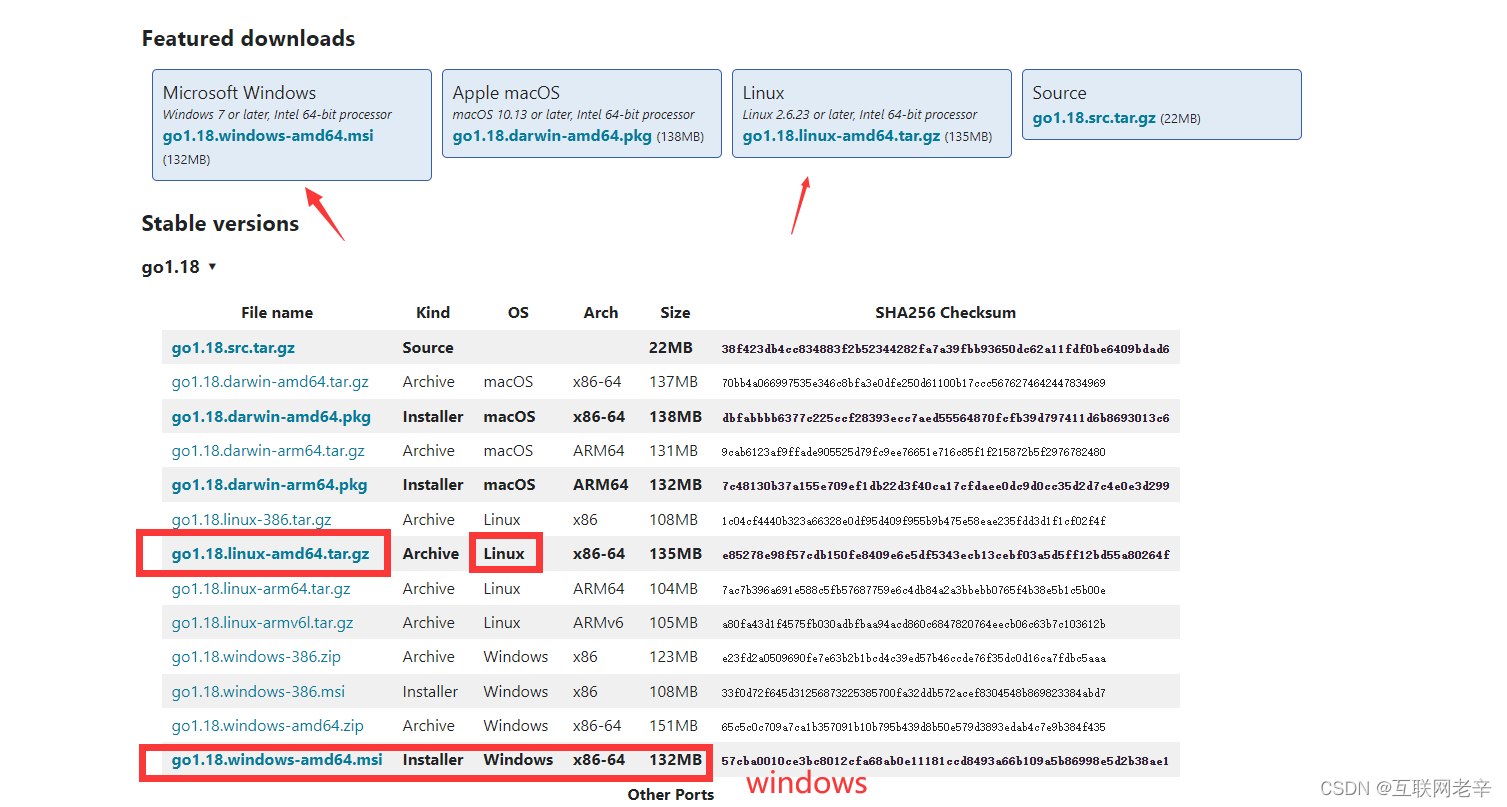This screenshot has height=807, width=1507.
Task: Download go1.18.linux-amd64.tar.gz from Linux featured card
Action: [x=841, y=136]
